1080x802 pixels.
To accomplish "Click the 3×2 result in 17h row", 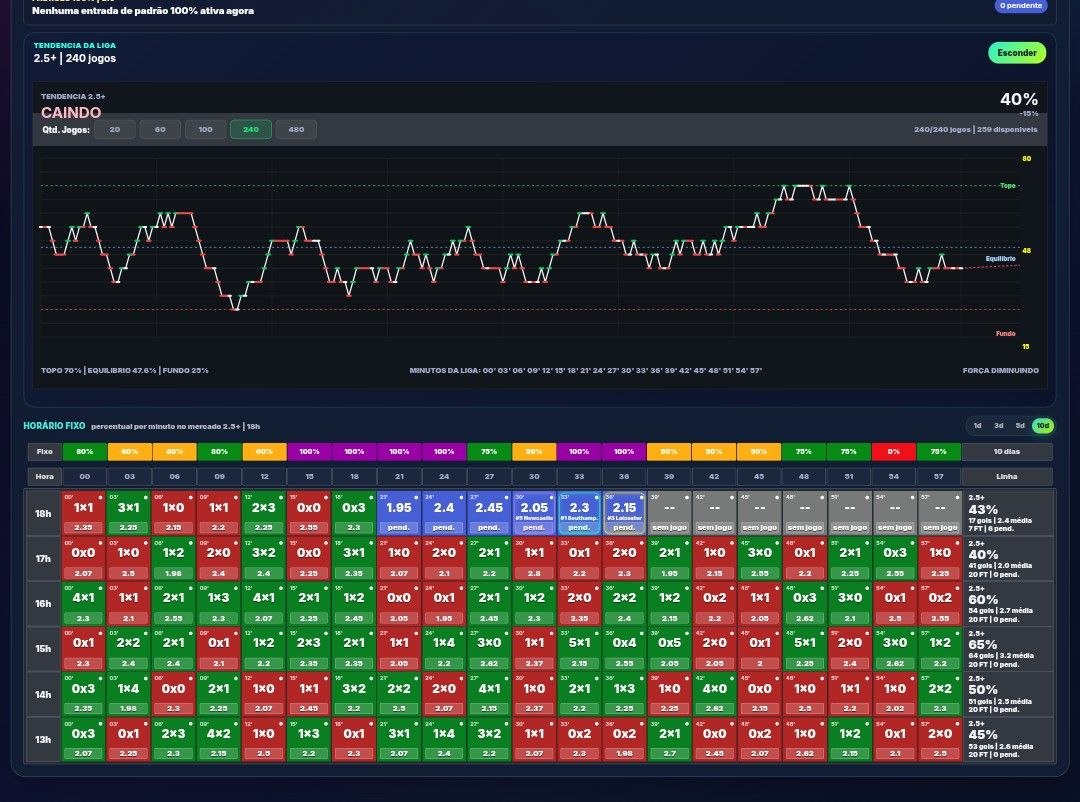I will 264,559.
